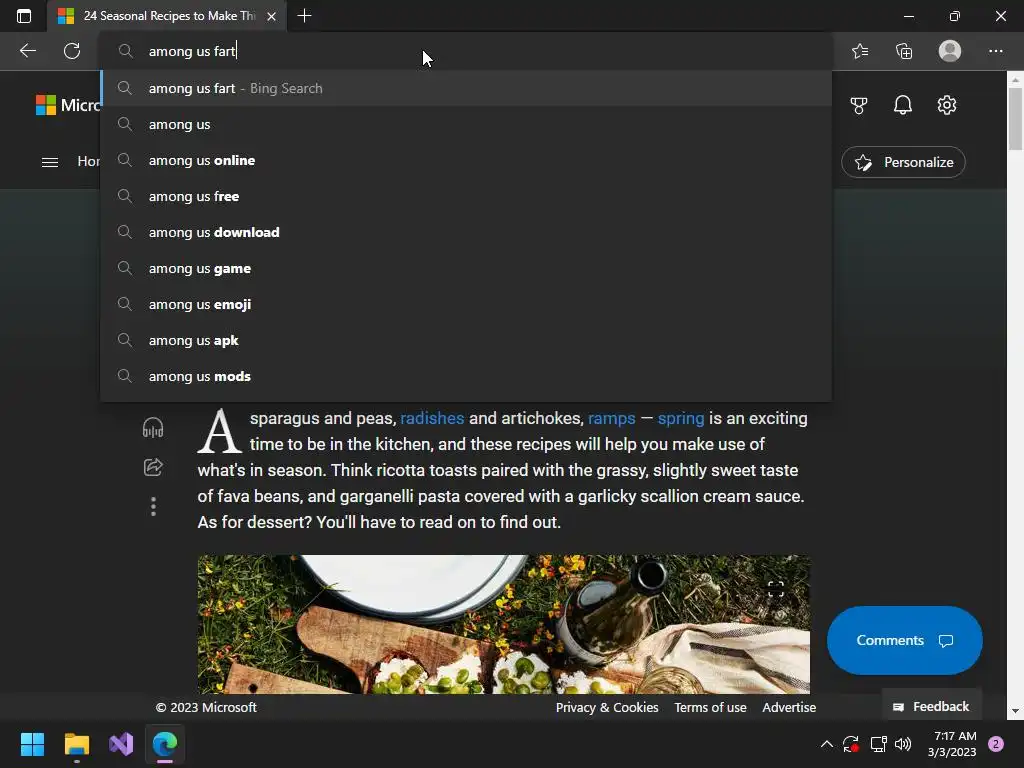Open Terms of use link

[710, 707]
